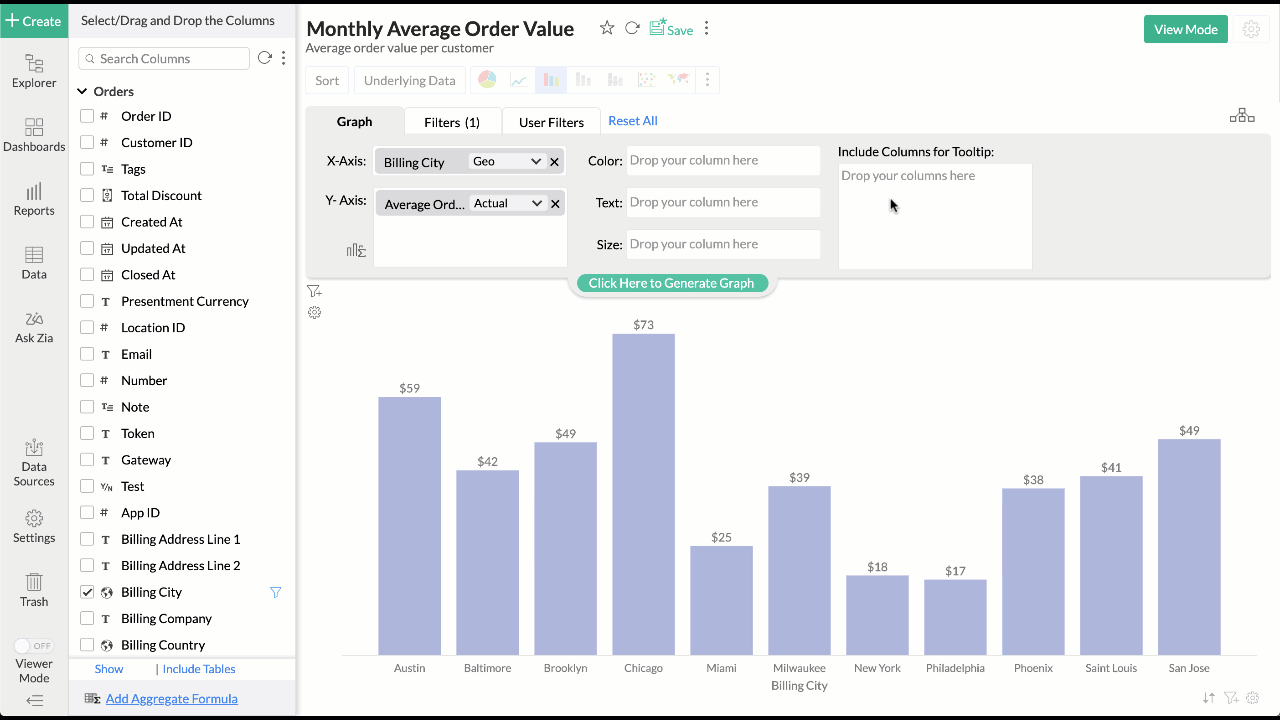This screenshot has height=720, width=1280.
Task: Click inside the Search Columns field
Action: click(163, 58)
